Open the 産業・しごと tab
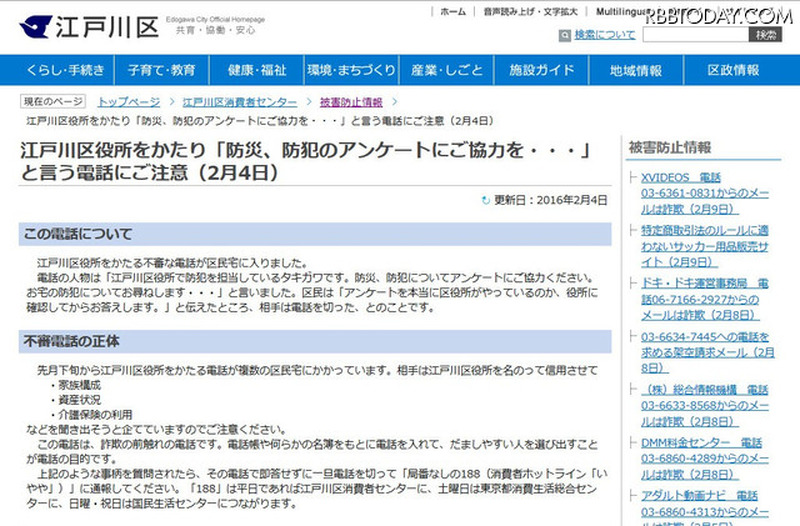 447,71
